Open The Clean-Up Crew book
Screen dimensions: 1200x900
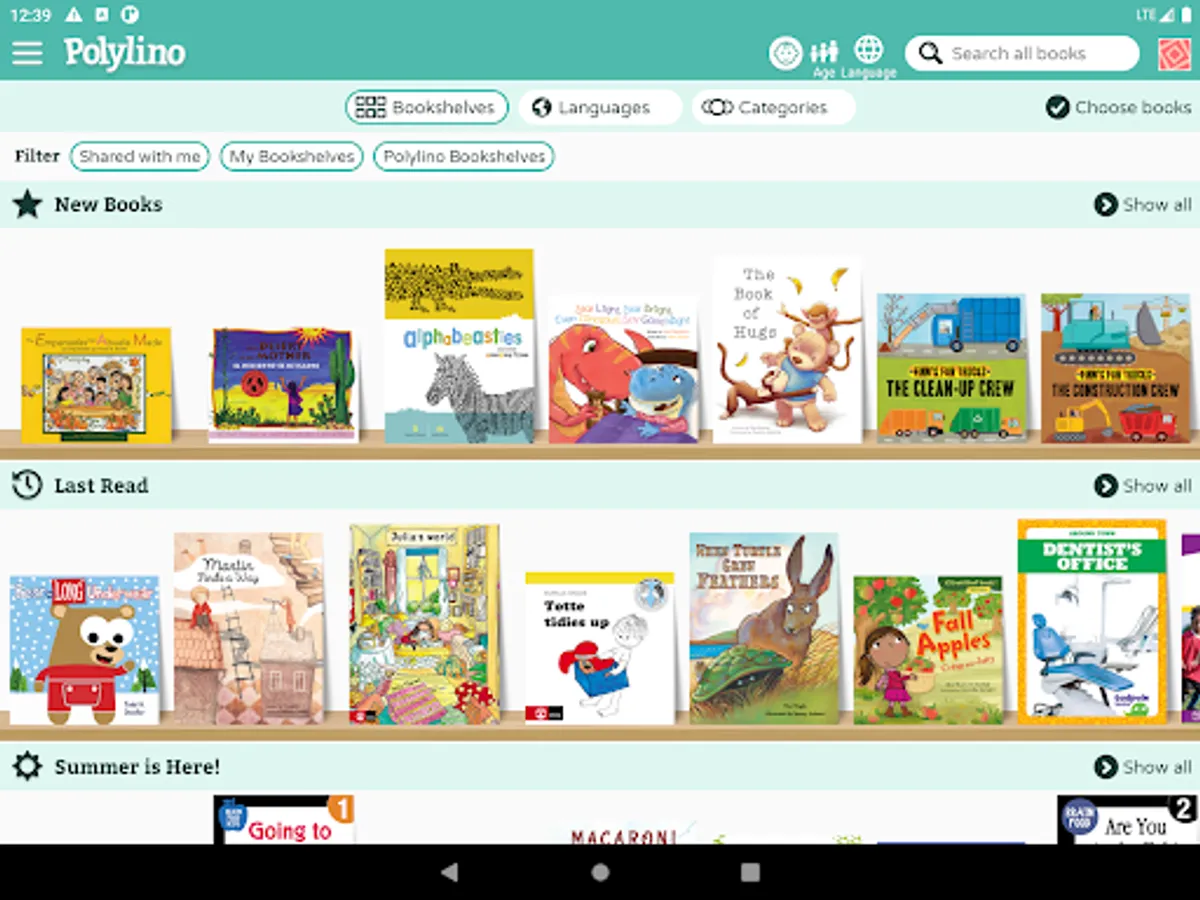952,368
